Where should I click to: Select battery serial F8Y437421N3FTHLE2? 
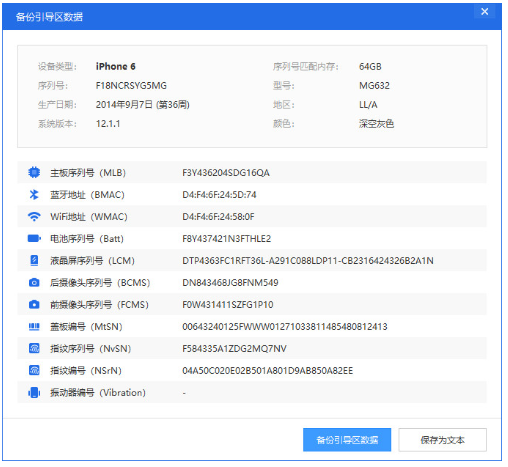(x=226, y=239)
